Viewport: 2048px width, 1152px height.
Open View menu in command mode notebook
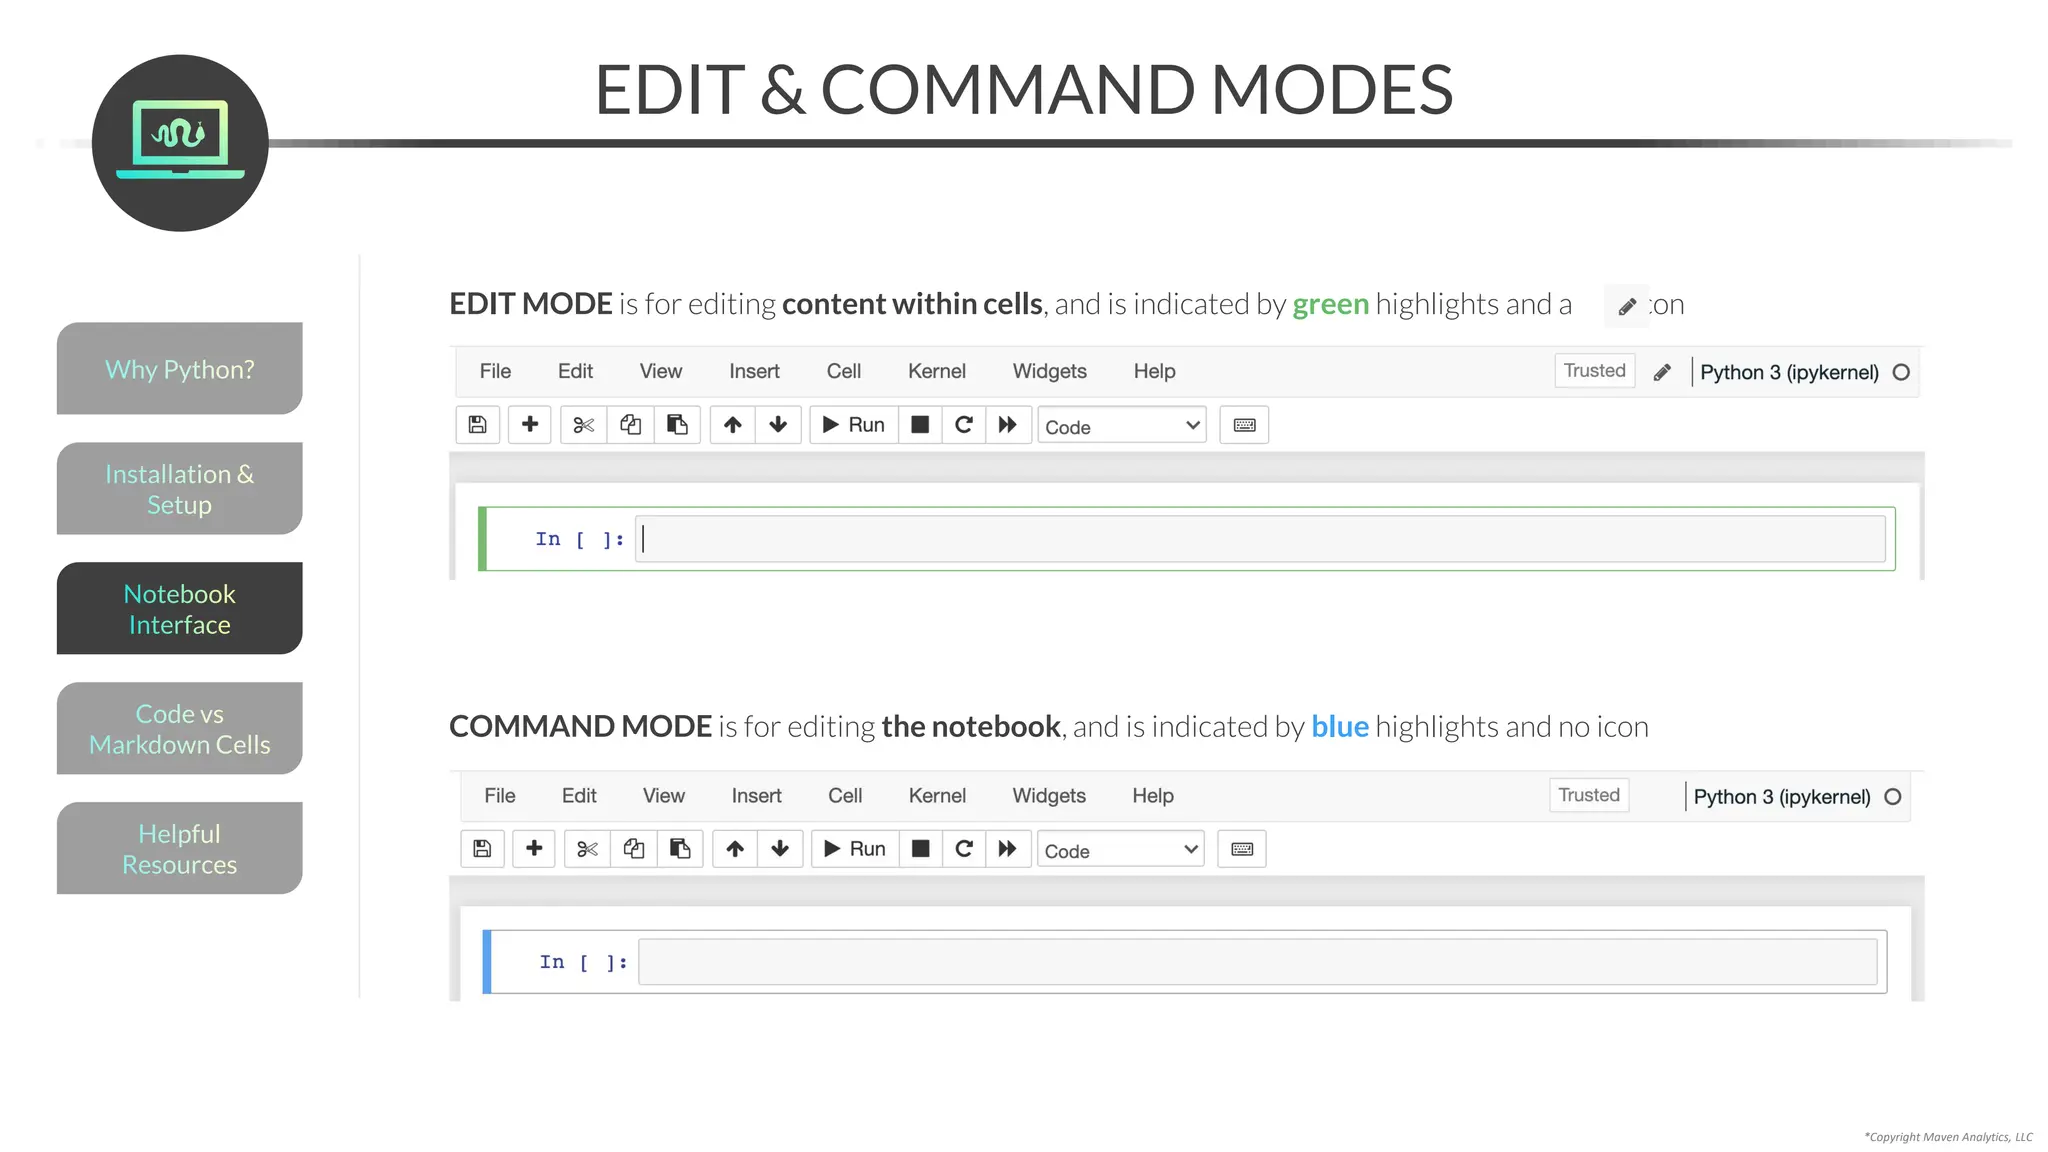tap(664, 796)
